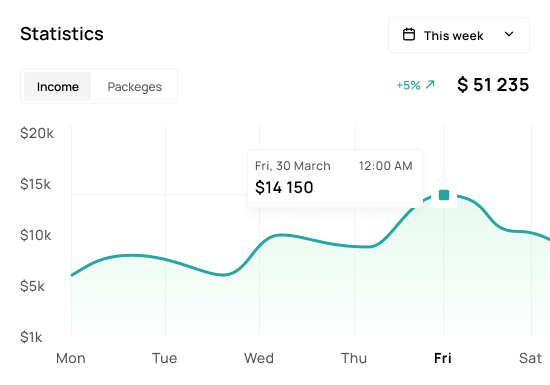Switch to the Income tab
The image size is (550, 385).
[58, 86]
